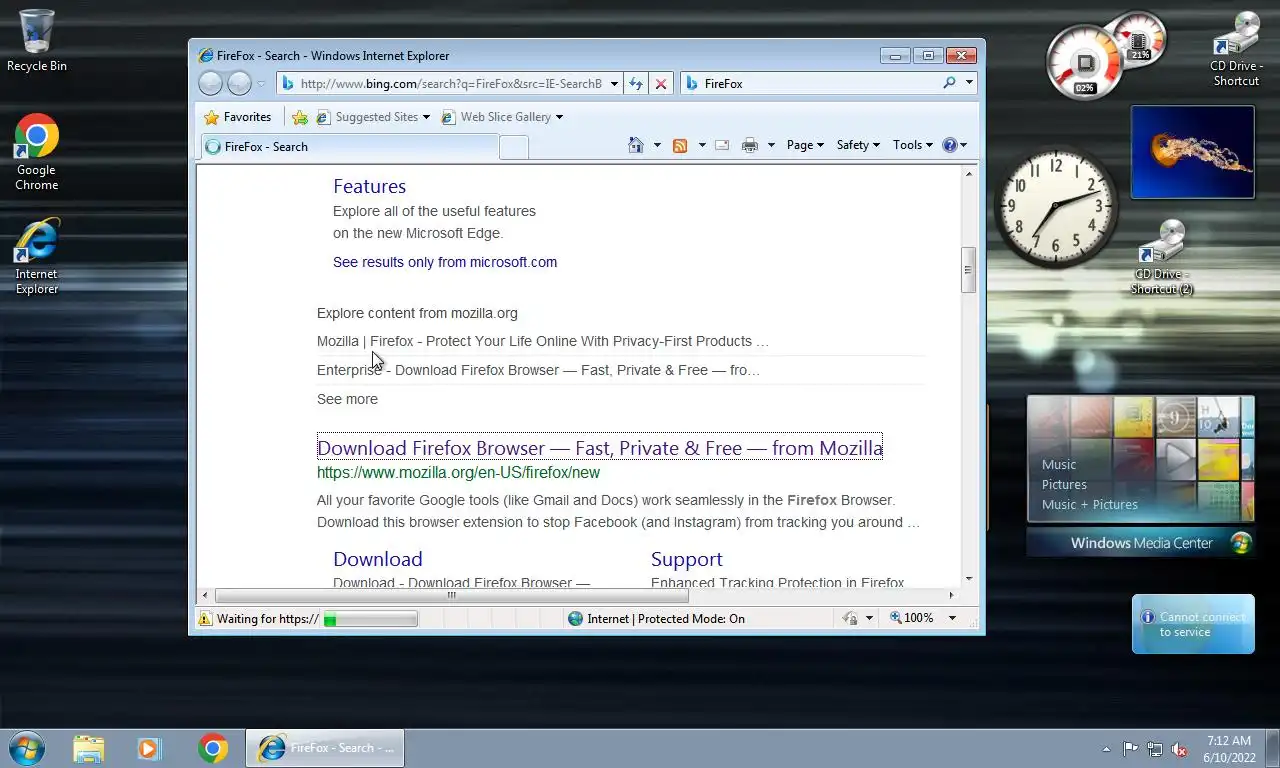Click the vertical scrollbar up arrow
Image resolution: width=1280 pixels, height=768 pixels.
pyautogui.click(x=968, y=174)
